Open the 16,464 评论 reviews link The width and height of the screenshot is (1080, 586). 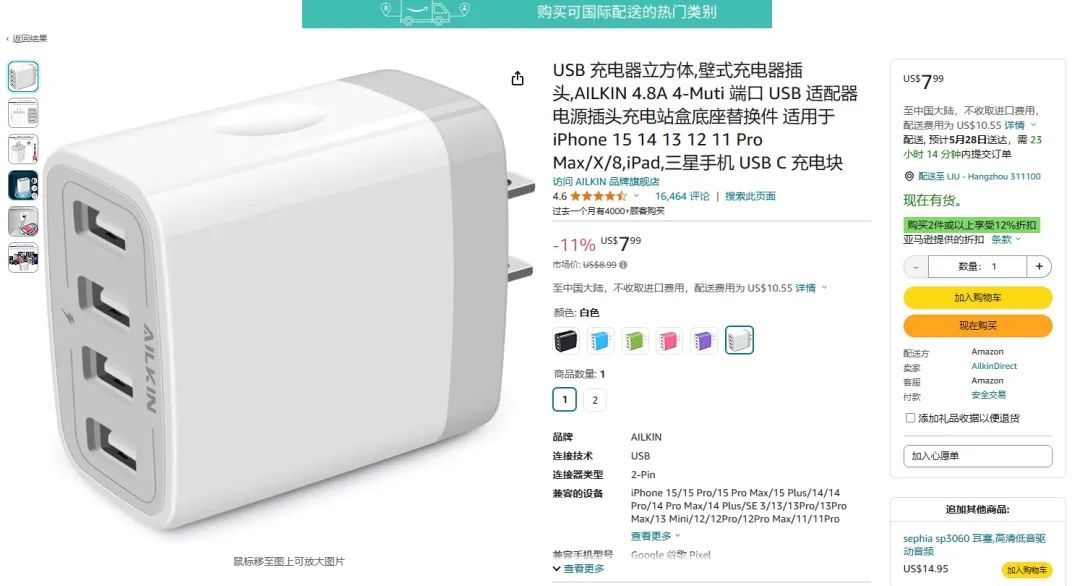point(682,196)
